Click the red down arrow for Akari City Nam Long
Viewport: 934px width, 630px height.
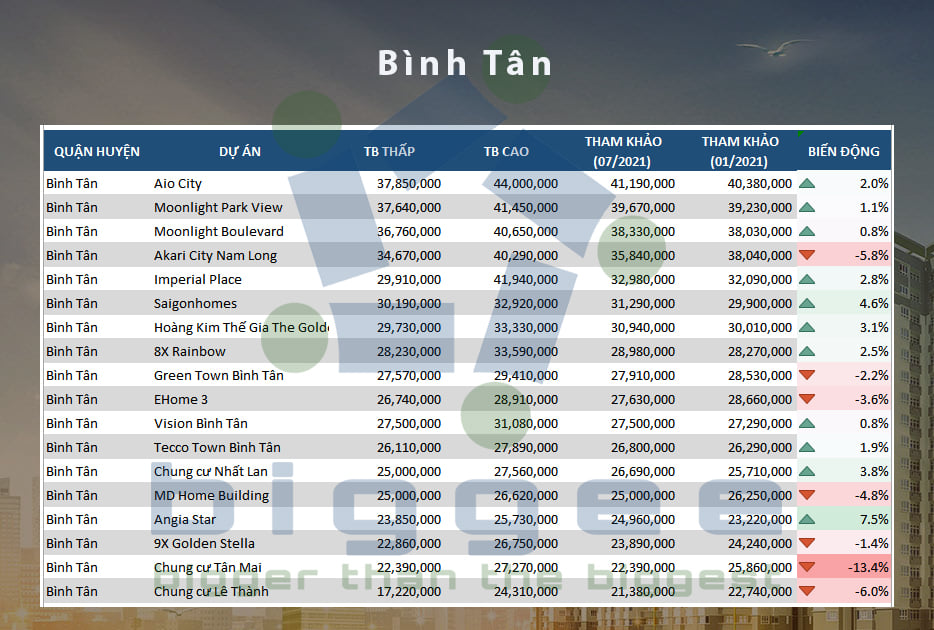[806, 255]
